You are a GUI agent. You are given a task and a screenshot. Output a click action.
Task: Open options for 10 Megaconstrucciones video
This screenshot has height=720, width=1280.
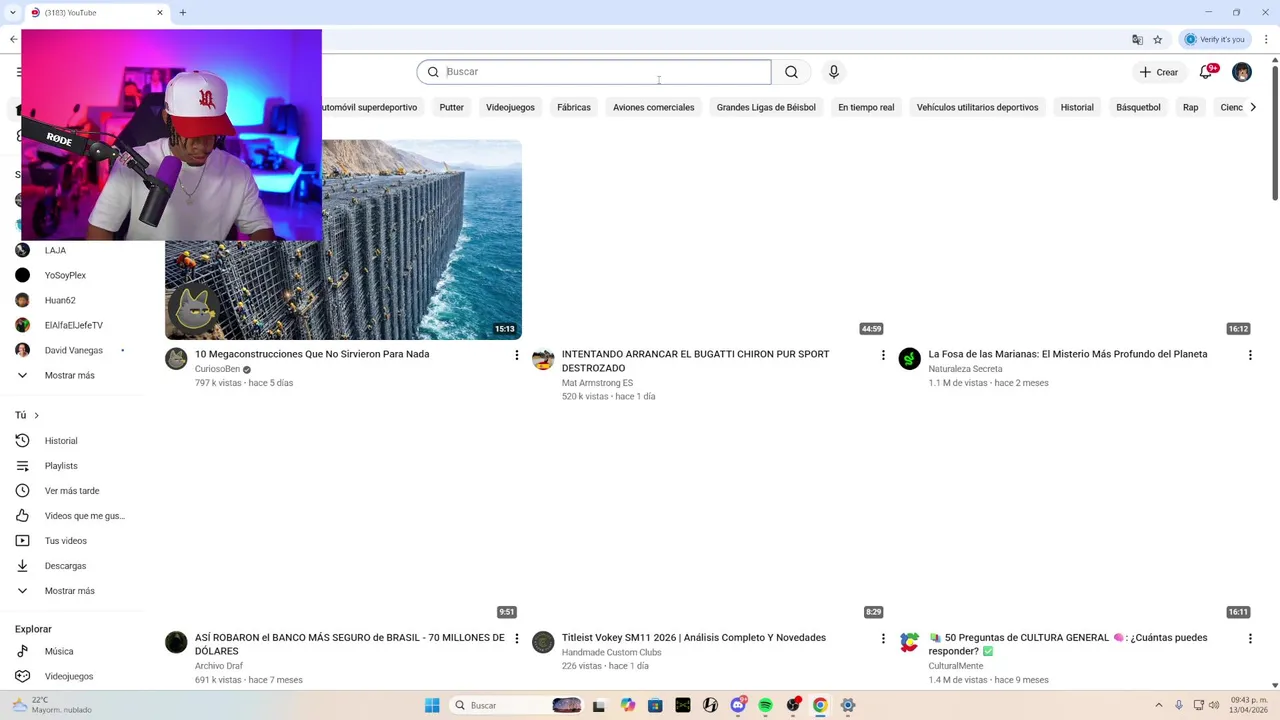517,355
